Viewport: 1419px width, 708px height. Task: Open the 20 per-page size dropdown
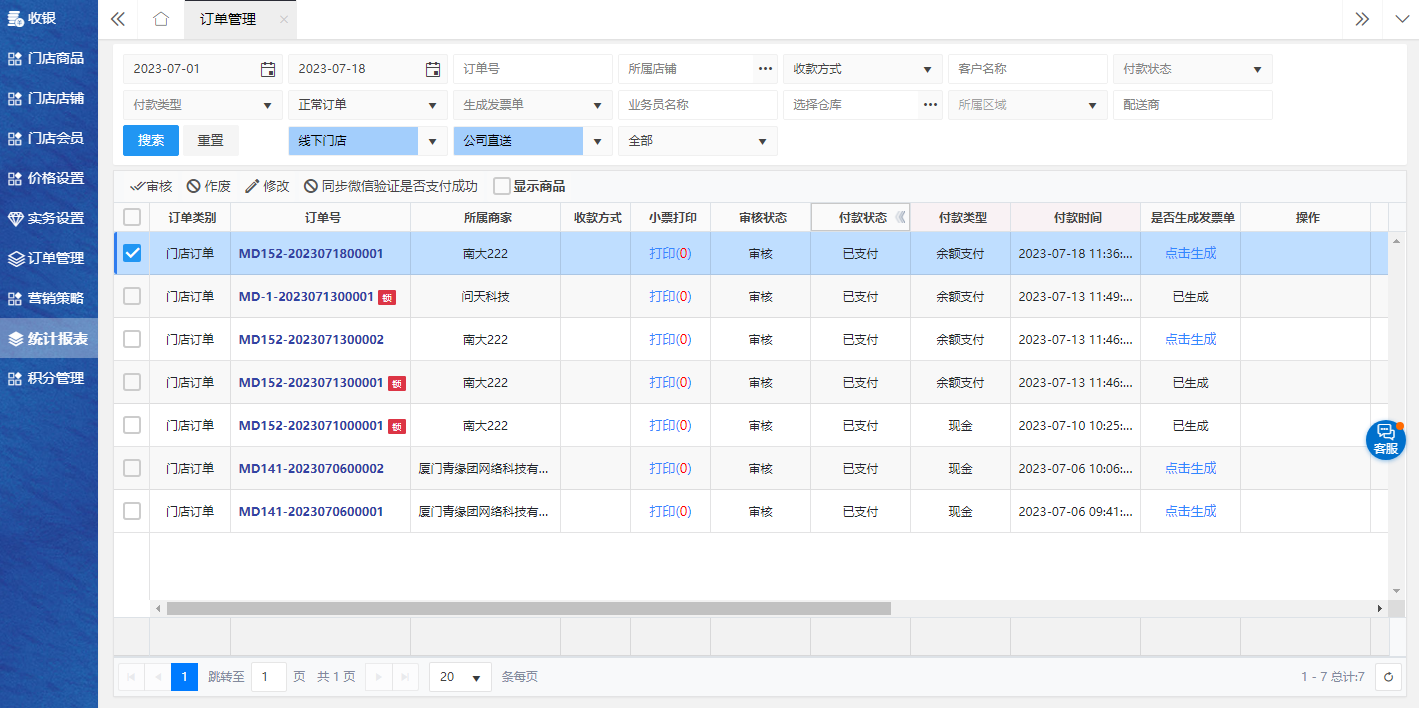click(460, 677)
